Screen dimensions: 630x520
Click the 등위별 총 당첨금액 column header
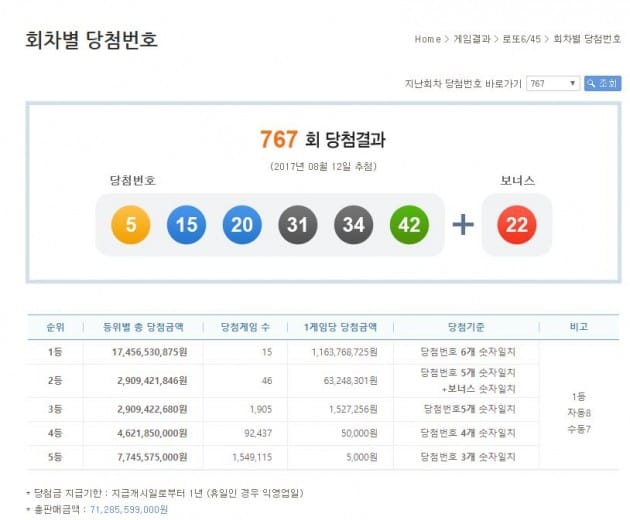(143, 327)
